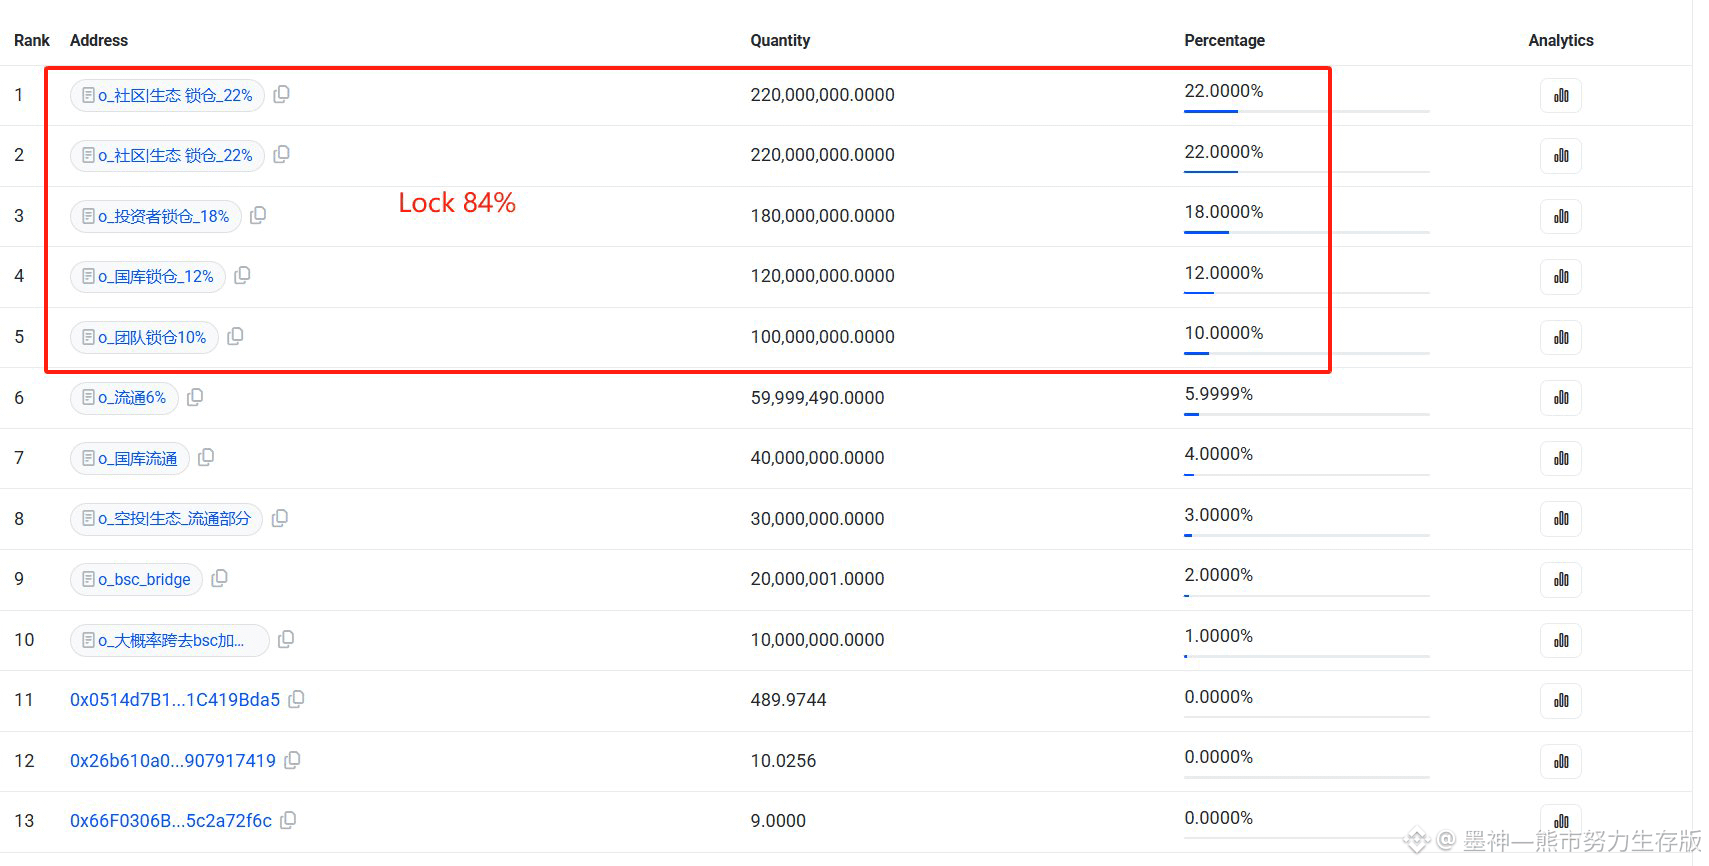The height and width of the screenshot is (866, 1709).
Task: Click the 18.0000% percentage value
Action: pyautogui.click(x=1224, y=212)
